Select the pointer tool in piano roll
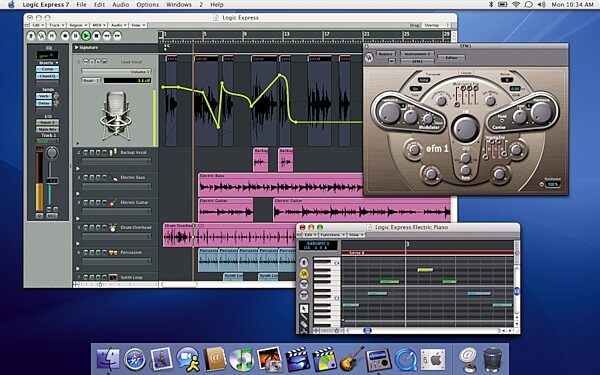The height and width of the screenshot is (375, 600). [304, 308]
